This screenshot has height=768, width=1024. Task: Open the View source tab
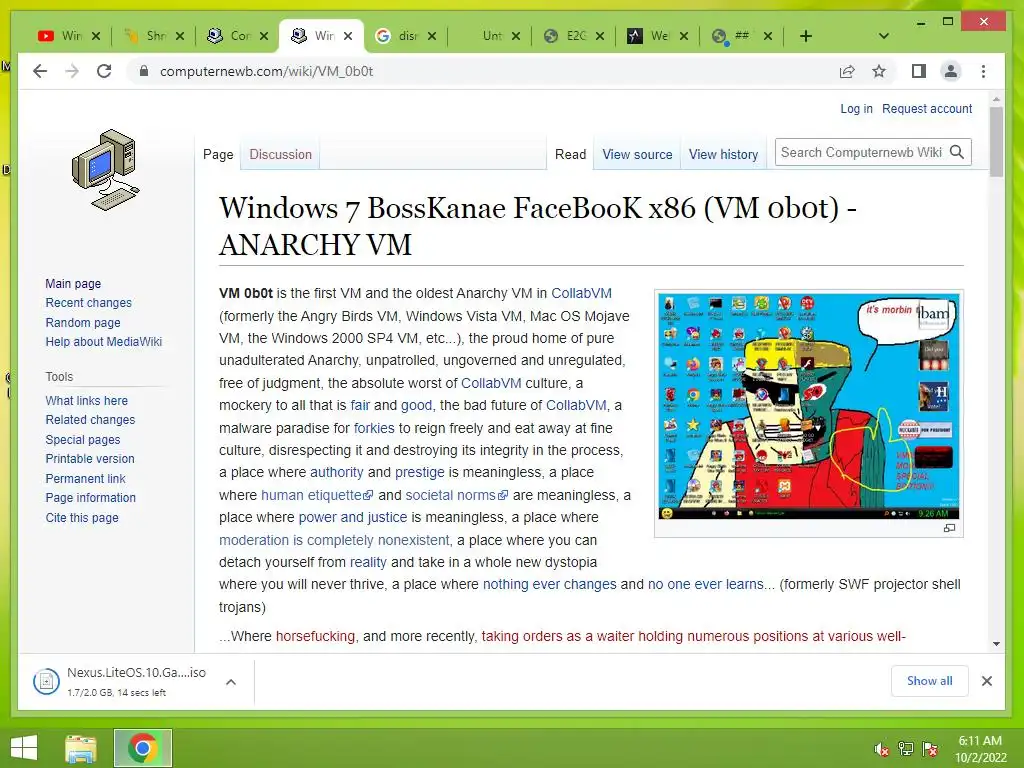[637, 155]
